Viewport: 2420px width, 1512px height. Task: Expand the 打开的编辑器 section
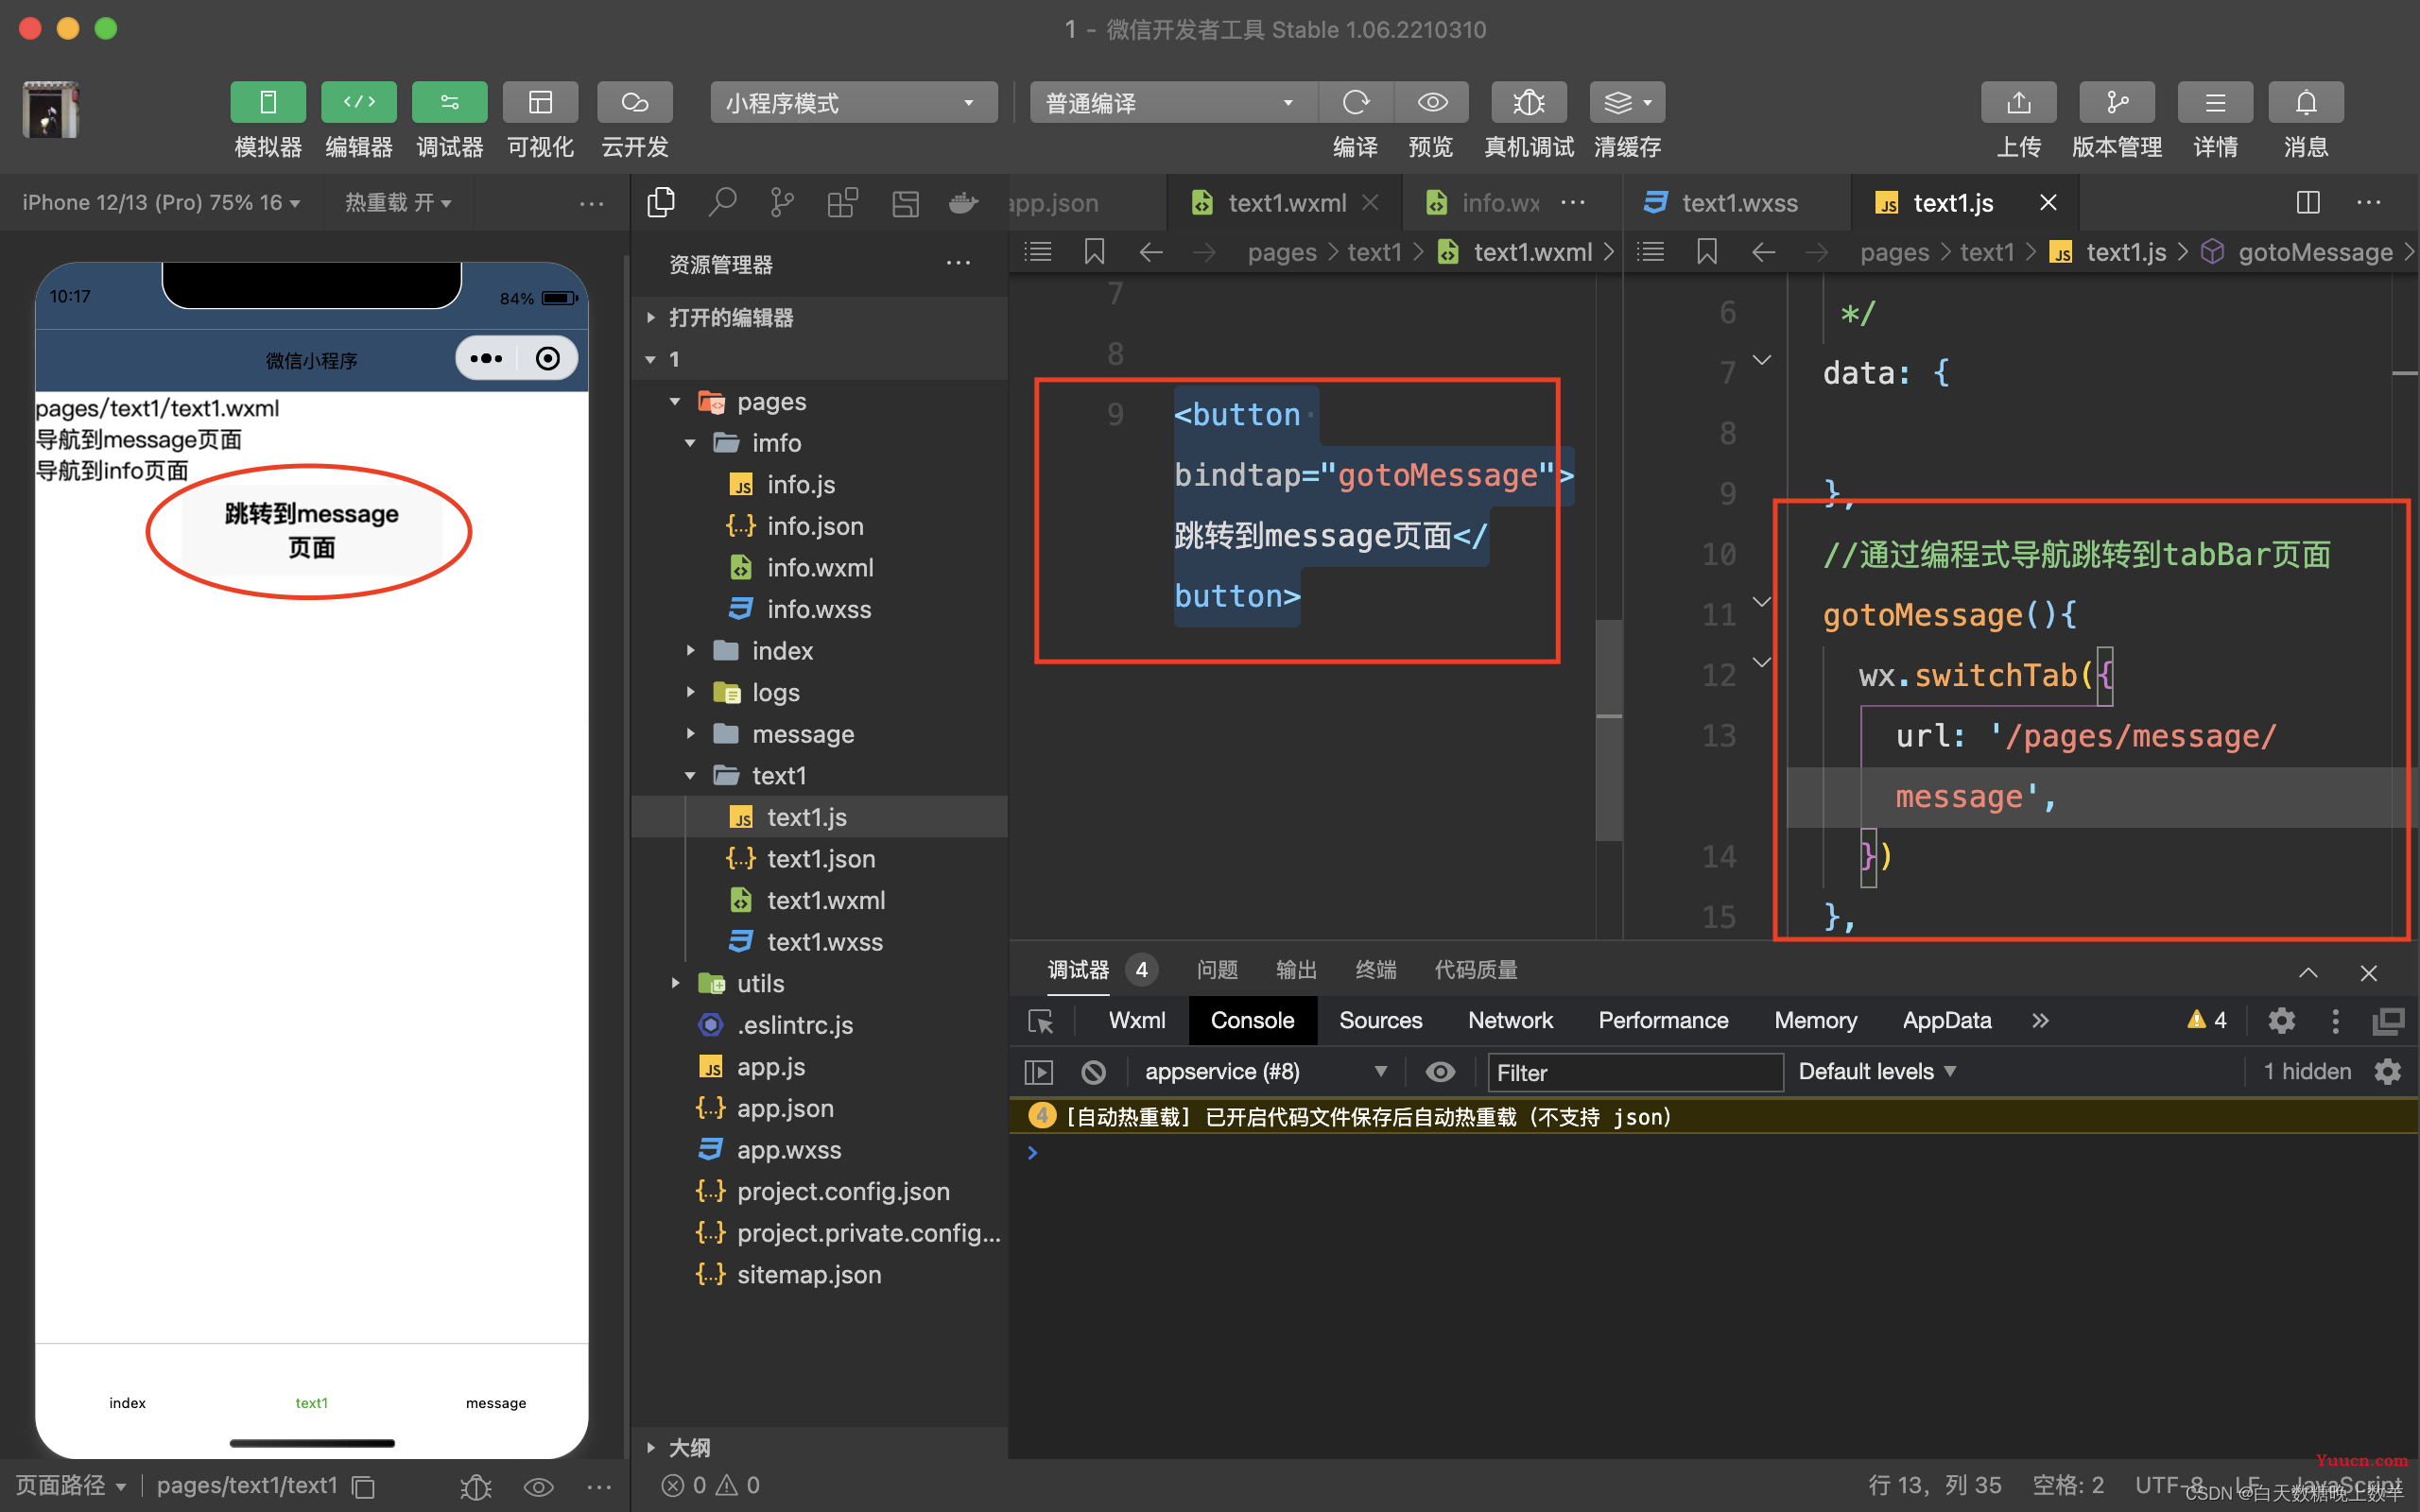pos(820,318)
